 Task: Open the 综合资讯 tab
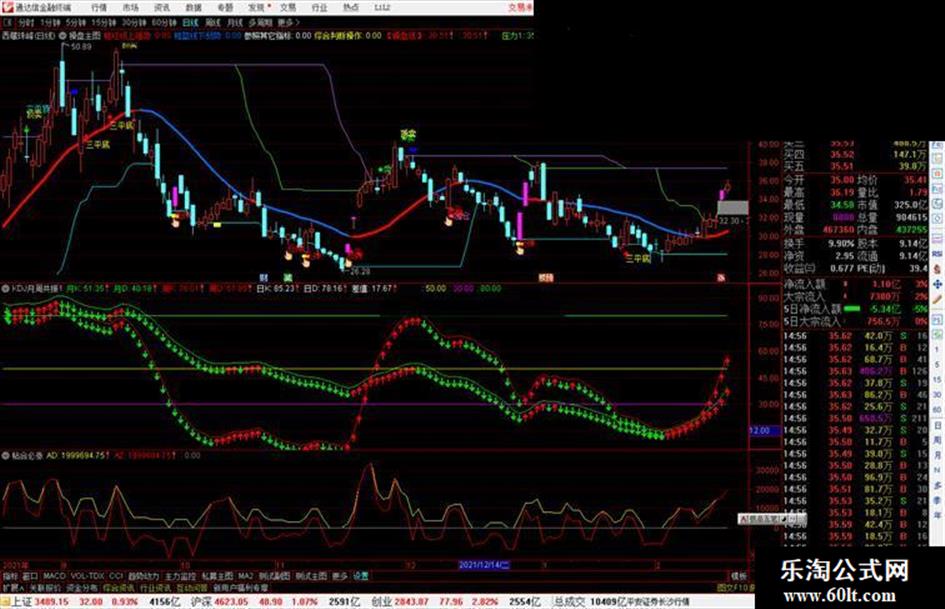(x=118, y=587)
